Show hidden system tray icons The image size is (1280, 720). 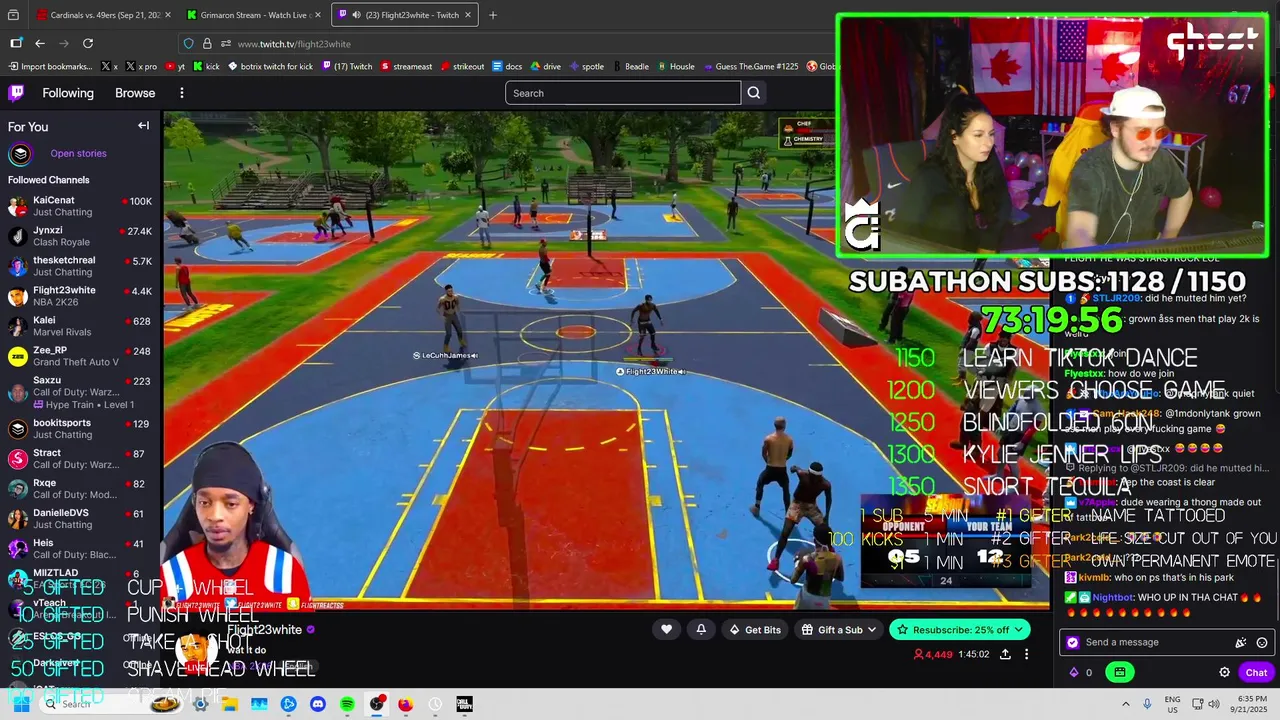click(x=1125, y=704)
